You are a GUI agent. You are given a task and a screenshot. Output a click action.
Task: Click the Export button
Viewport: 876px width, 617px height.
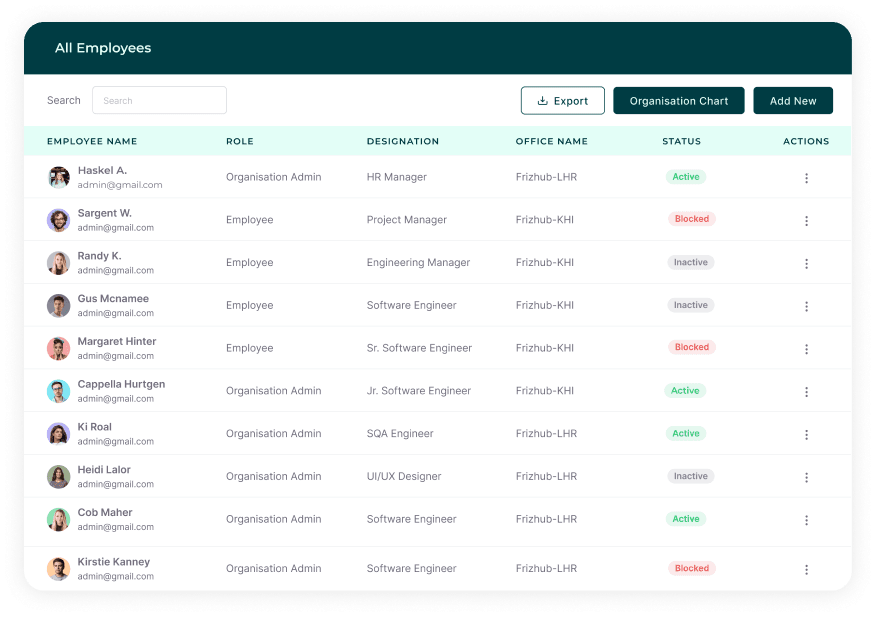click(562, 101)
